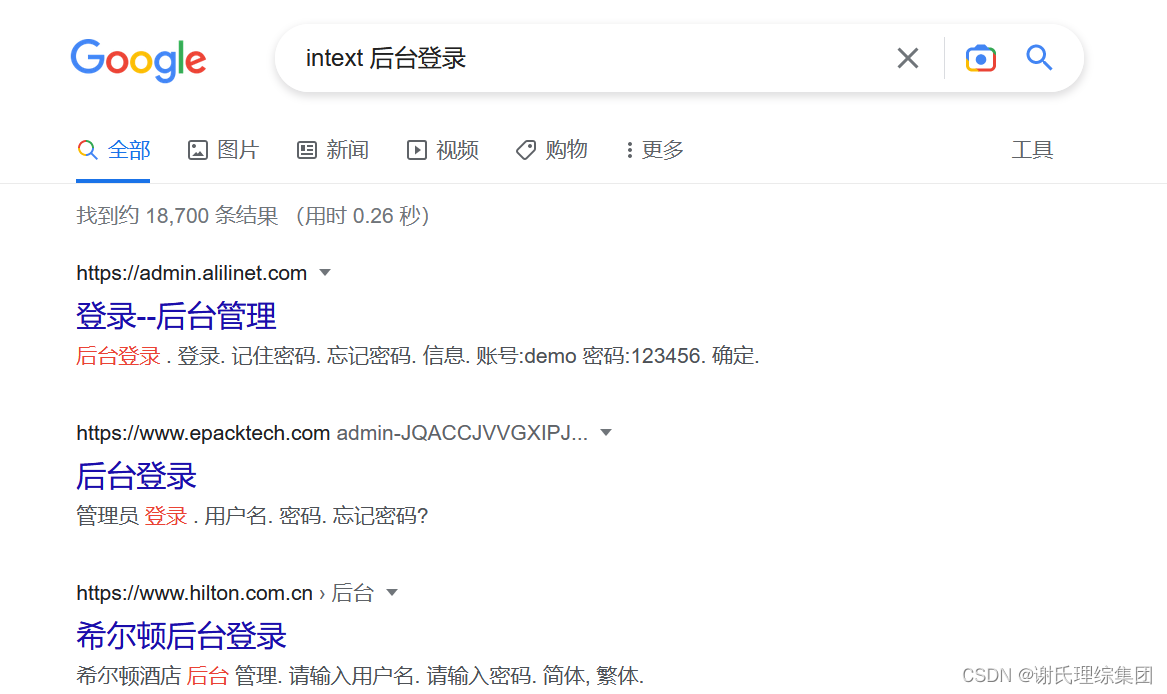Image resolution: width=1167 pixels, height=694 pixels.
Task: Click the snippet containing 账号:demo 密码:123456
Action: 418,356
